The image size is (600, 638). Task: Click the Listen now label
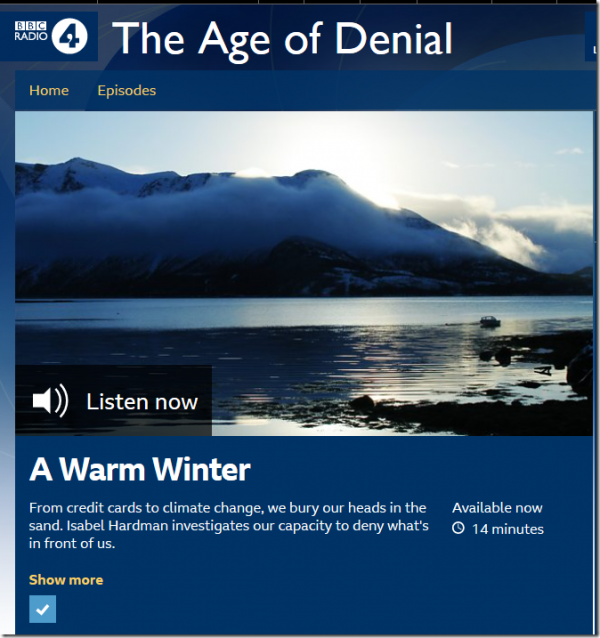click(142, 402)
